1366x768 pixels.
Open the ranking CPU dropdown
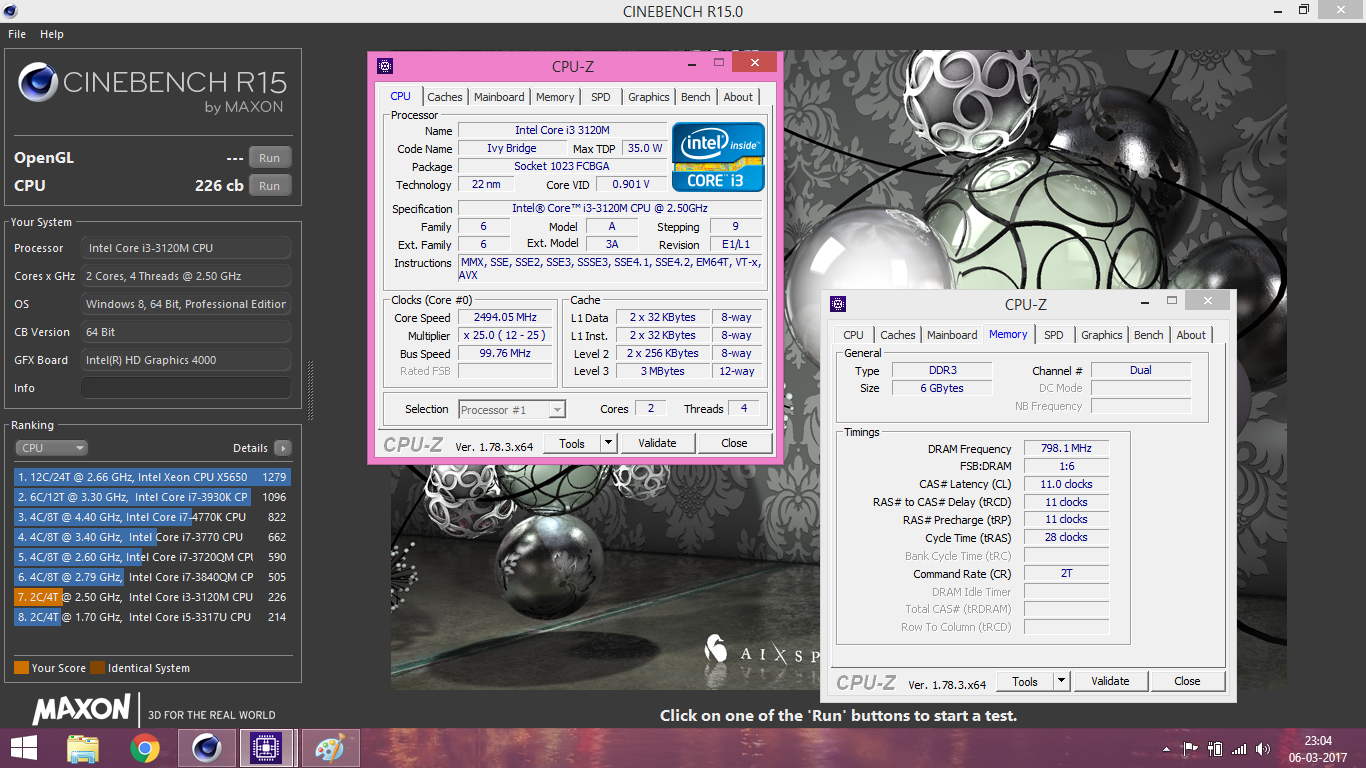point(51,448)
